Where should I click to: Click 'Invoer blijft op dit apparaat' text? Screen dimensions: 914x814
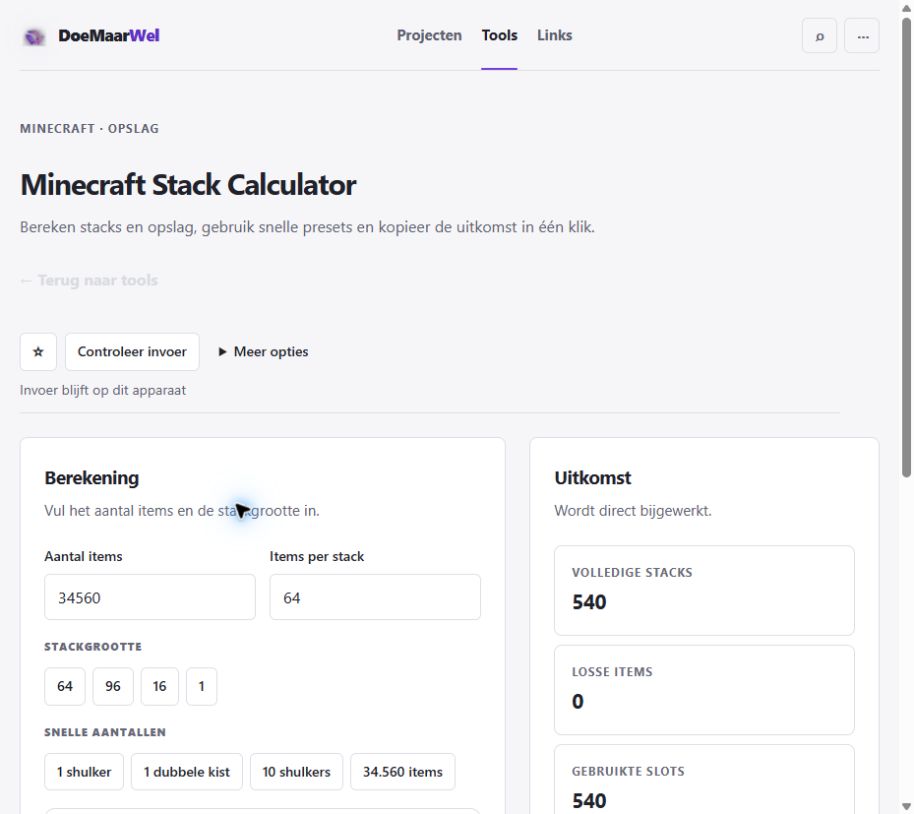point(103,390)
